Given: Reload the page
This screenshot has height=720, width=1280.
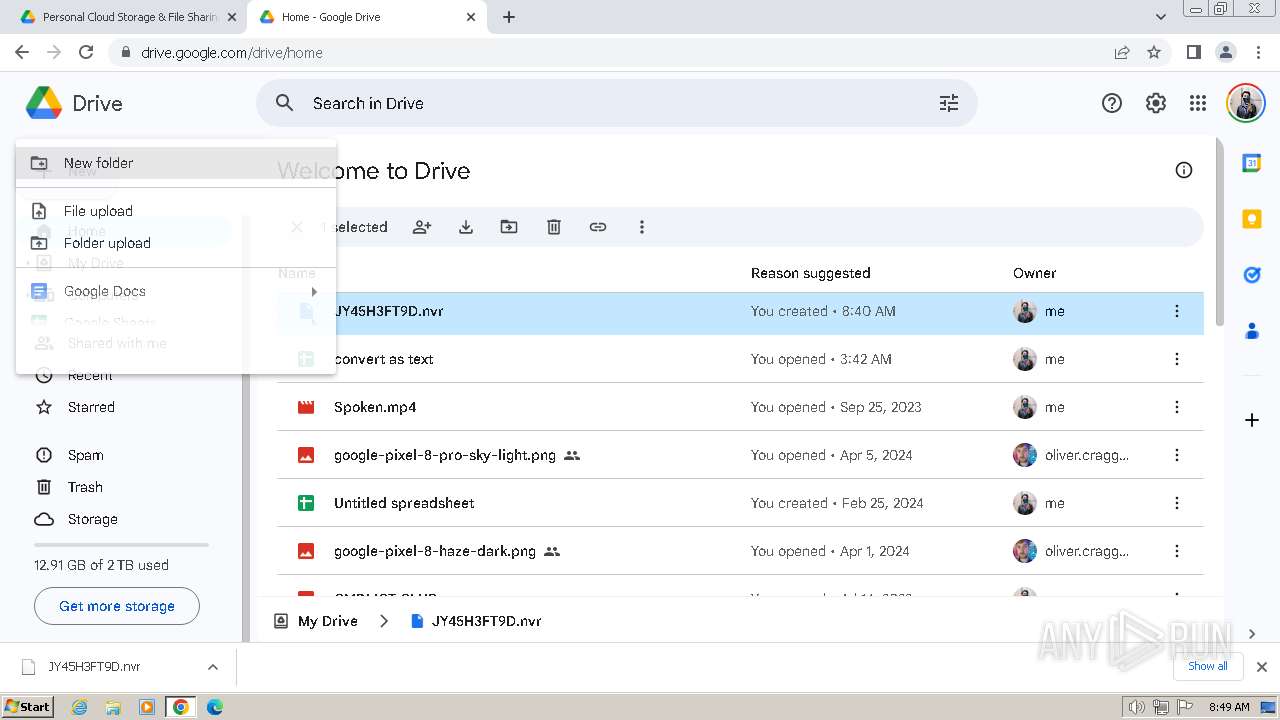Looking at the screenshot, I should [86, 52].
